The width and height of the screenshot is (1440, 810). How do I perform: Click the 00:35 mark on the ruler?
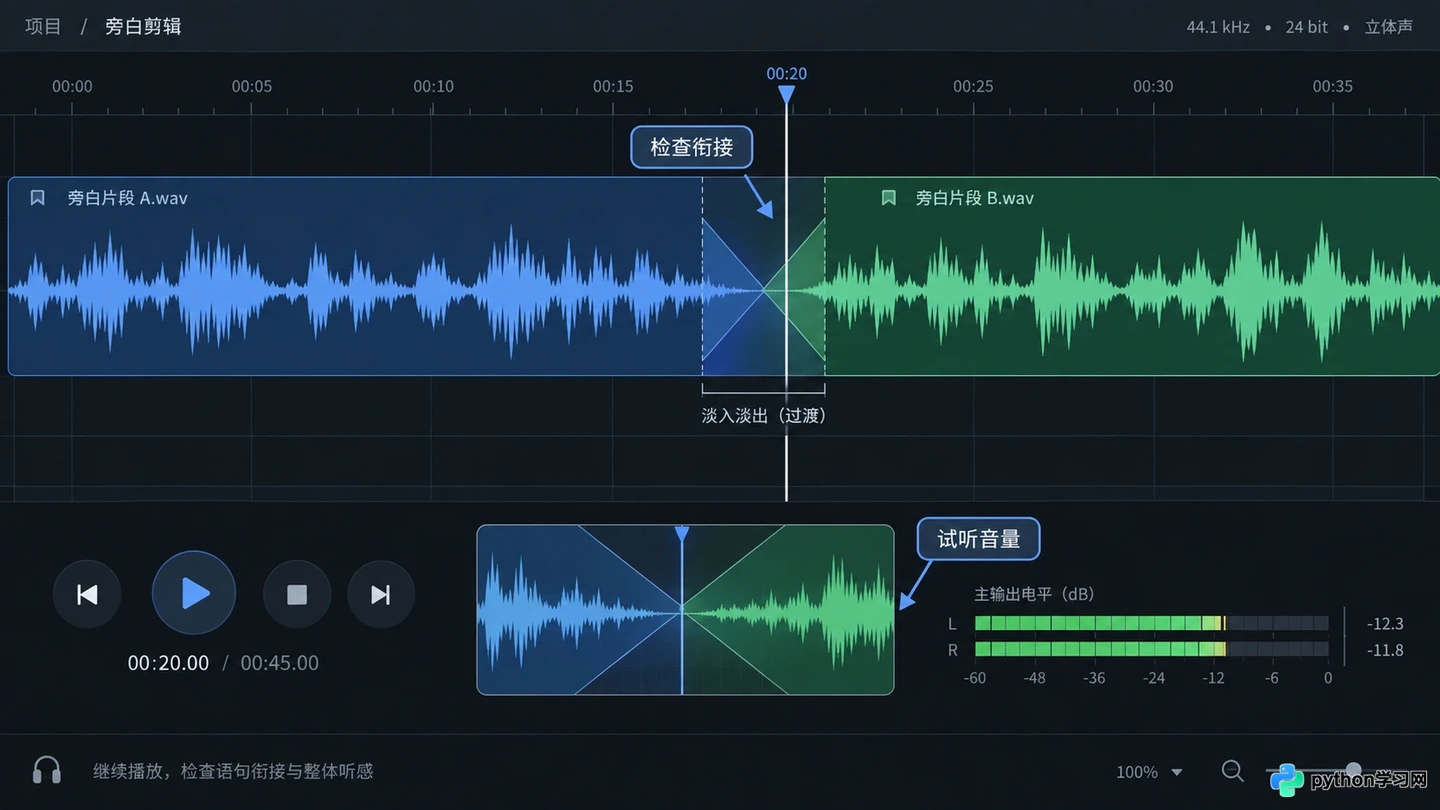pos(1333,87)
